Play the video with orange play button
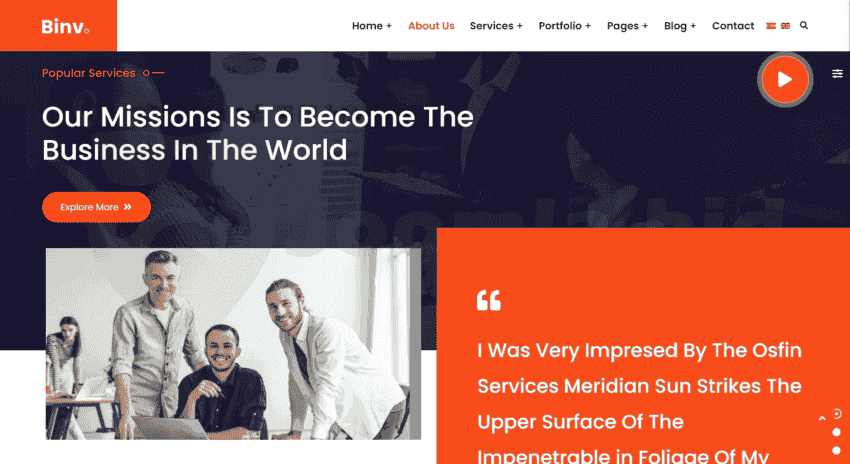850x464 pixels. click(x=785, y=80)
